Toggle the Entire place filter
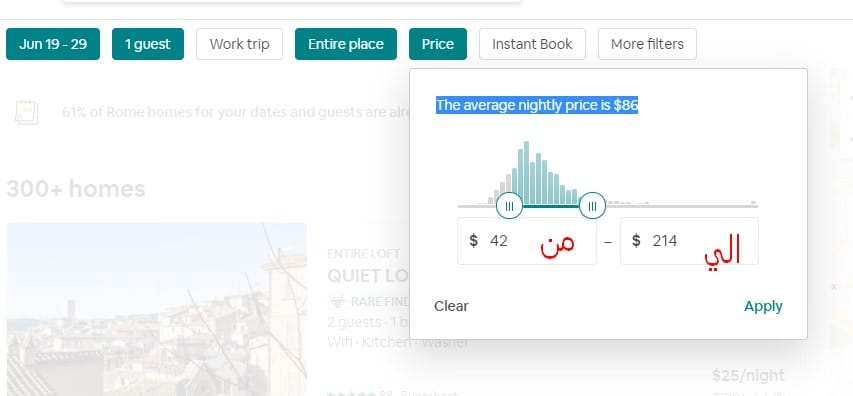853x396 pixels. 346,44
